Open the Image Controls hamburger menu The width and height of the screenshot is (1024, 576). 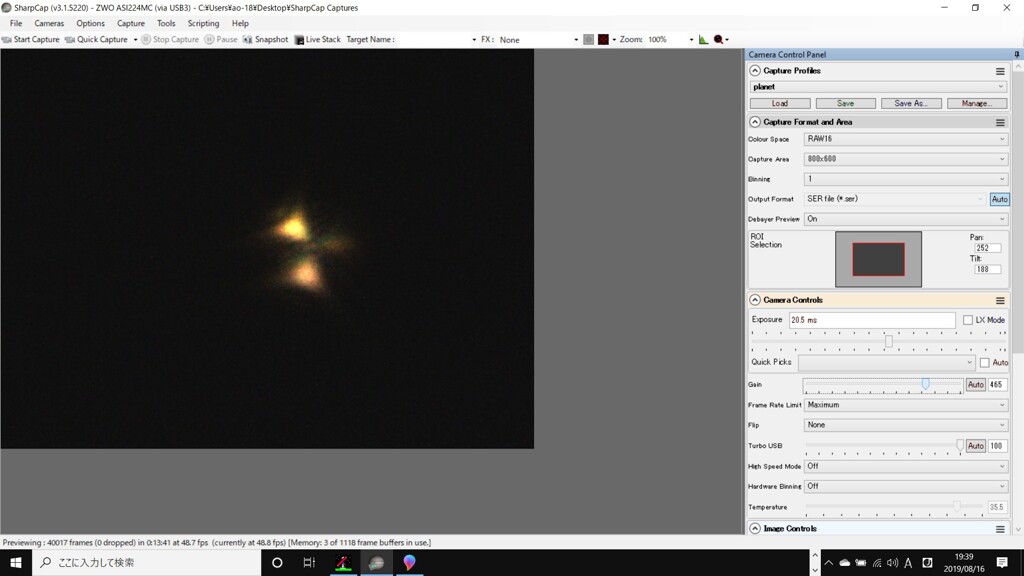(1000, 529)
